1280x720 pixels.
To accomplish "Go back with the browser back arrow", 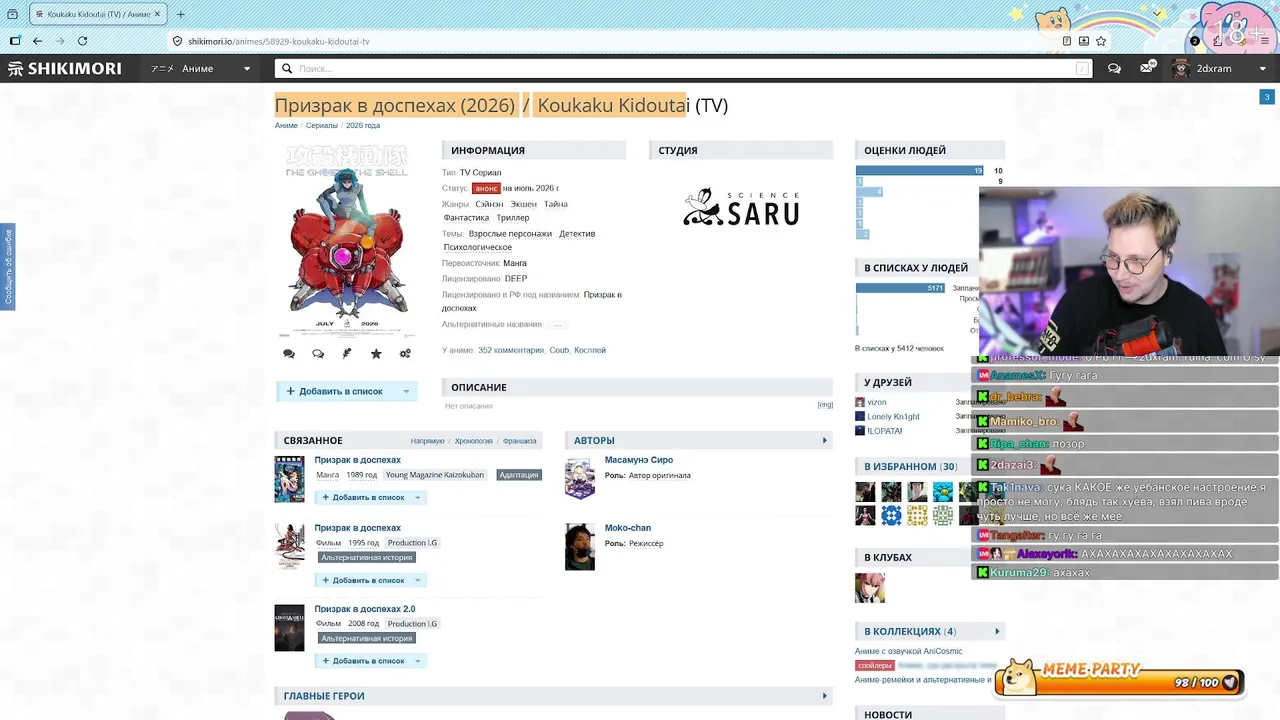I will [37, 41].
